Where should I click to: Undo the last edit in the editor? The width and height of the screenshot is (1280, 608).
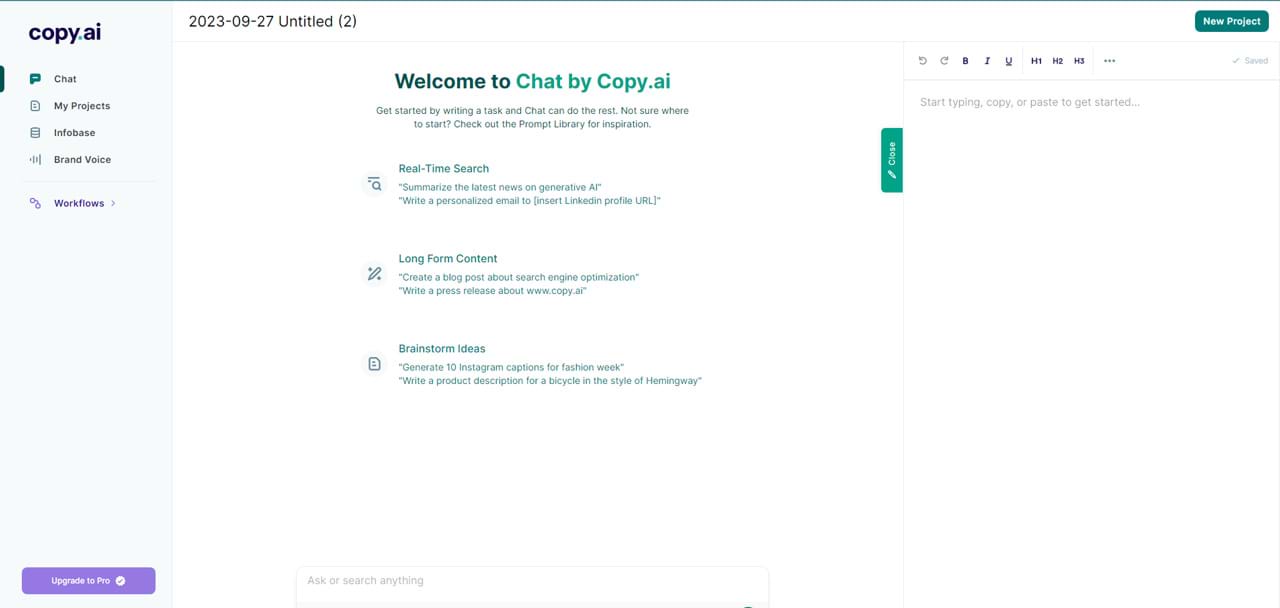pos(922,61)
